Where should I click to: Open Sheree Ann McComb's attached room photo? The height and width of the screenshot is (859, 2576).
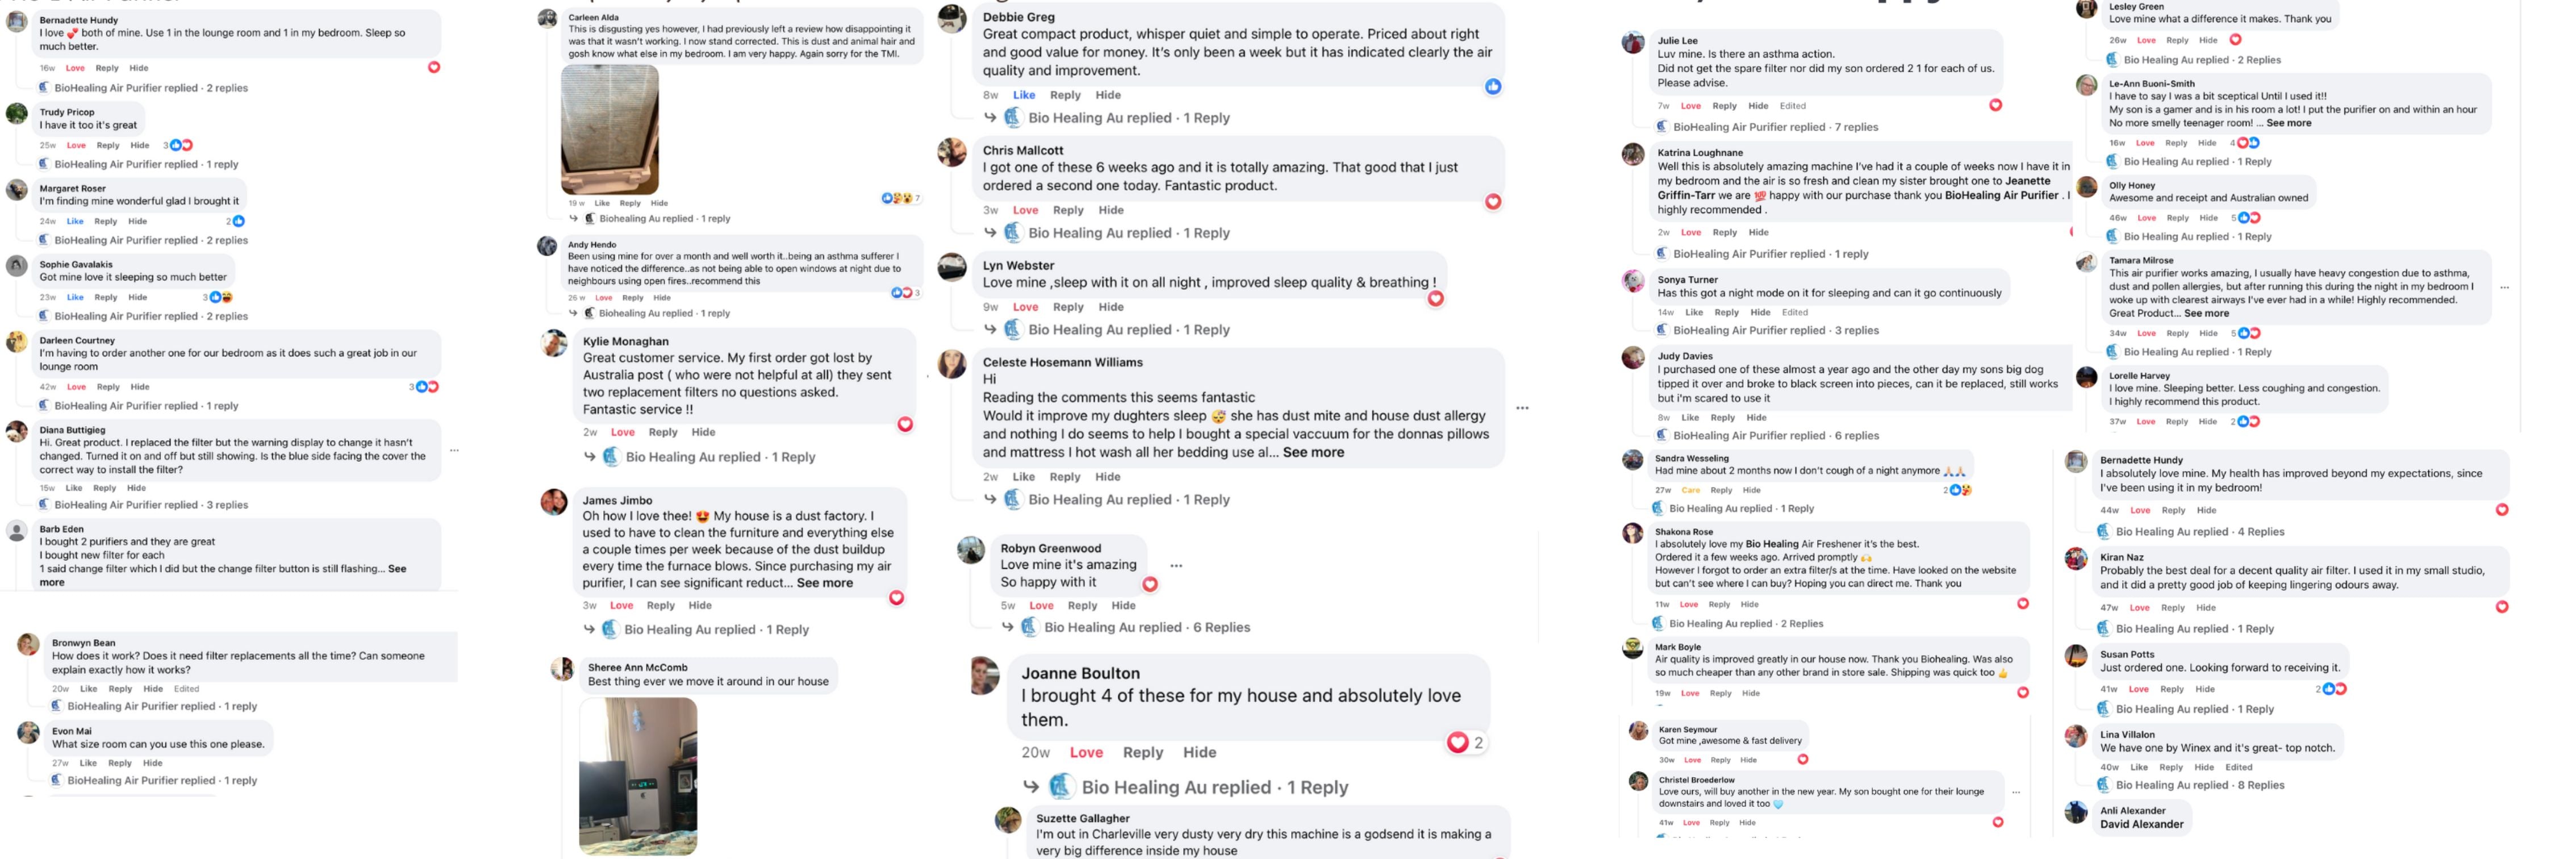pos(638,775)
